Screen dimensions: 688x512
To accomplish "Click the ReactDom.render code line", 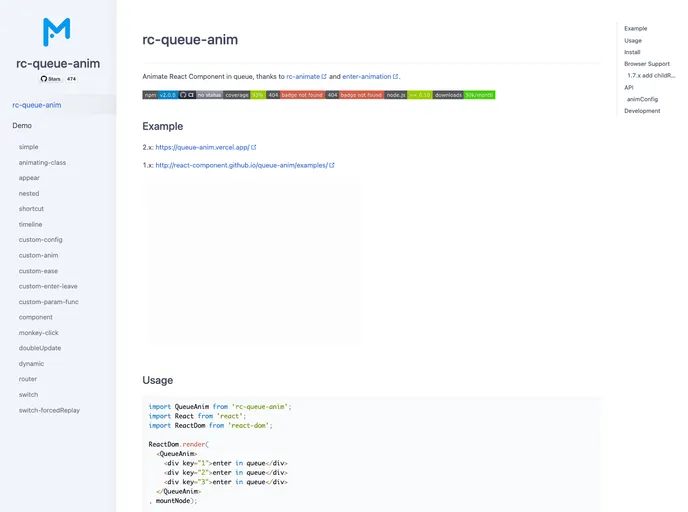I will coord(179,444).
